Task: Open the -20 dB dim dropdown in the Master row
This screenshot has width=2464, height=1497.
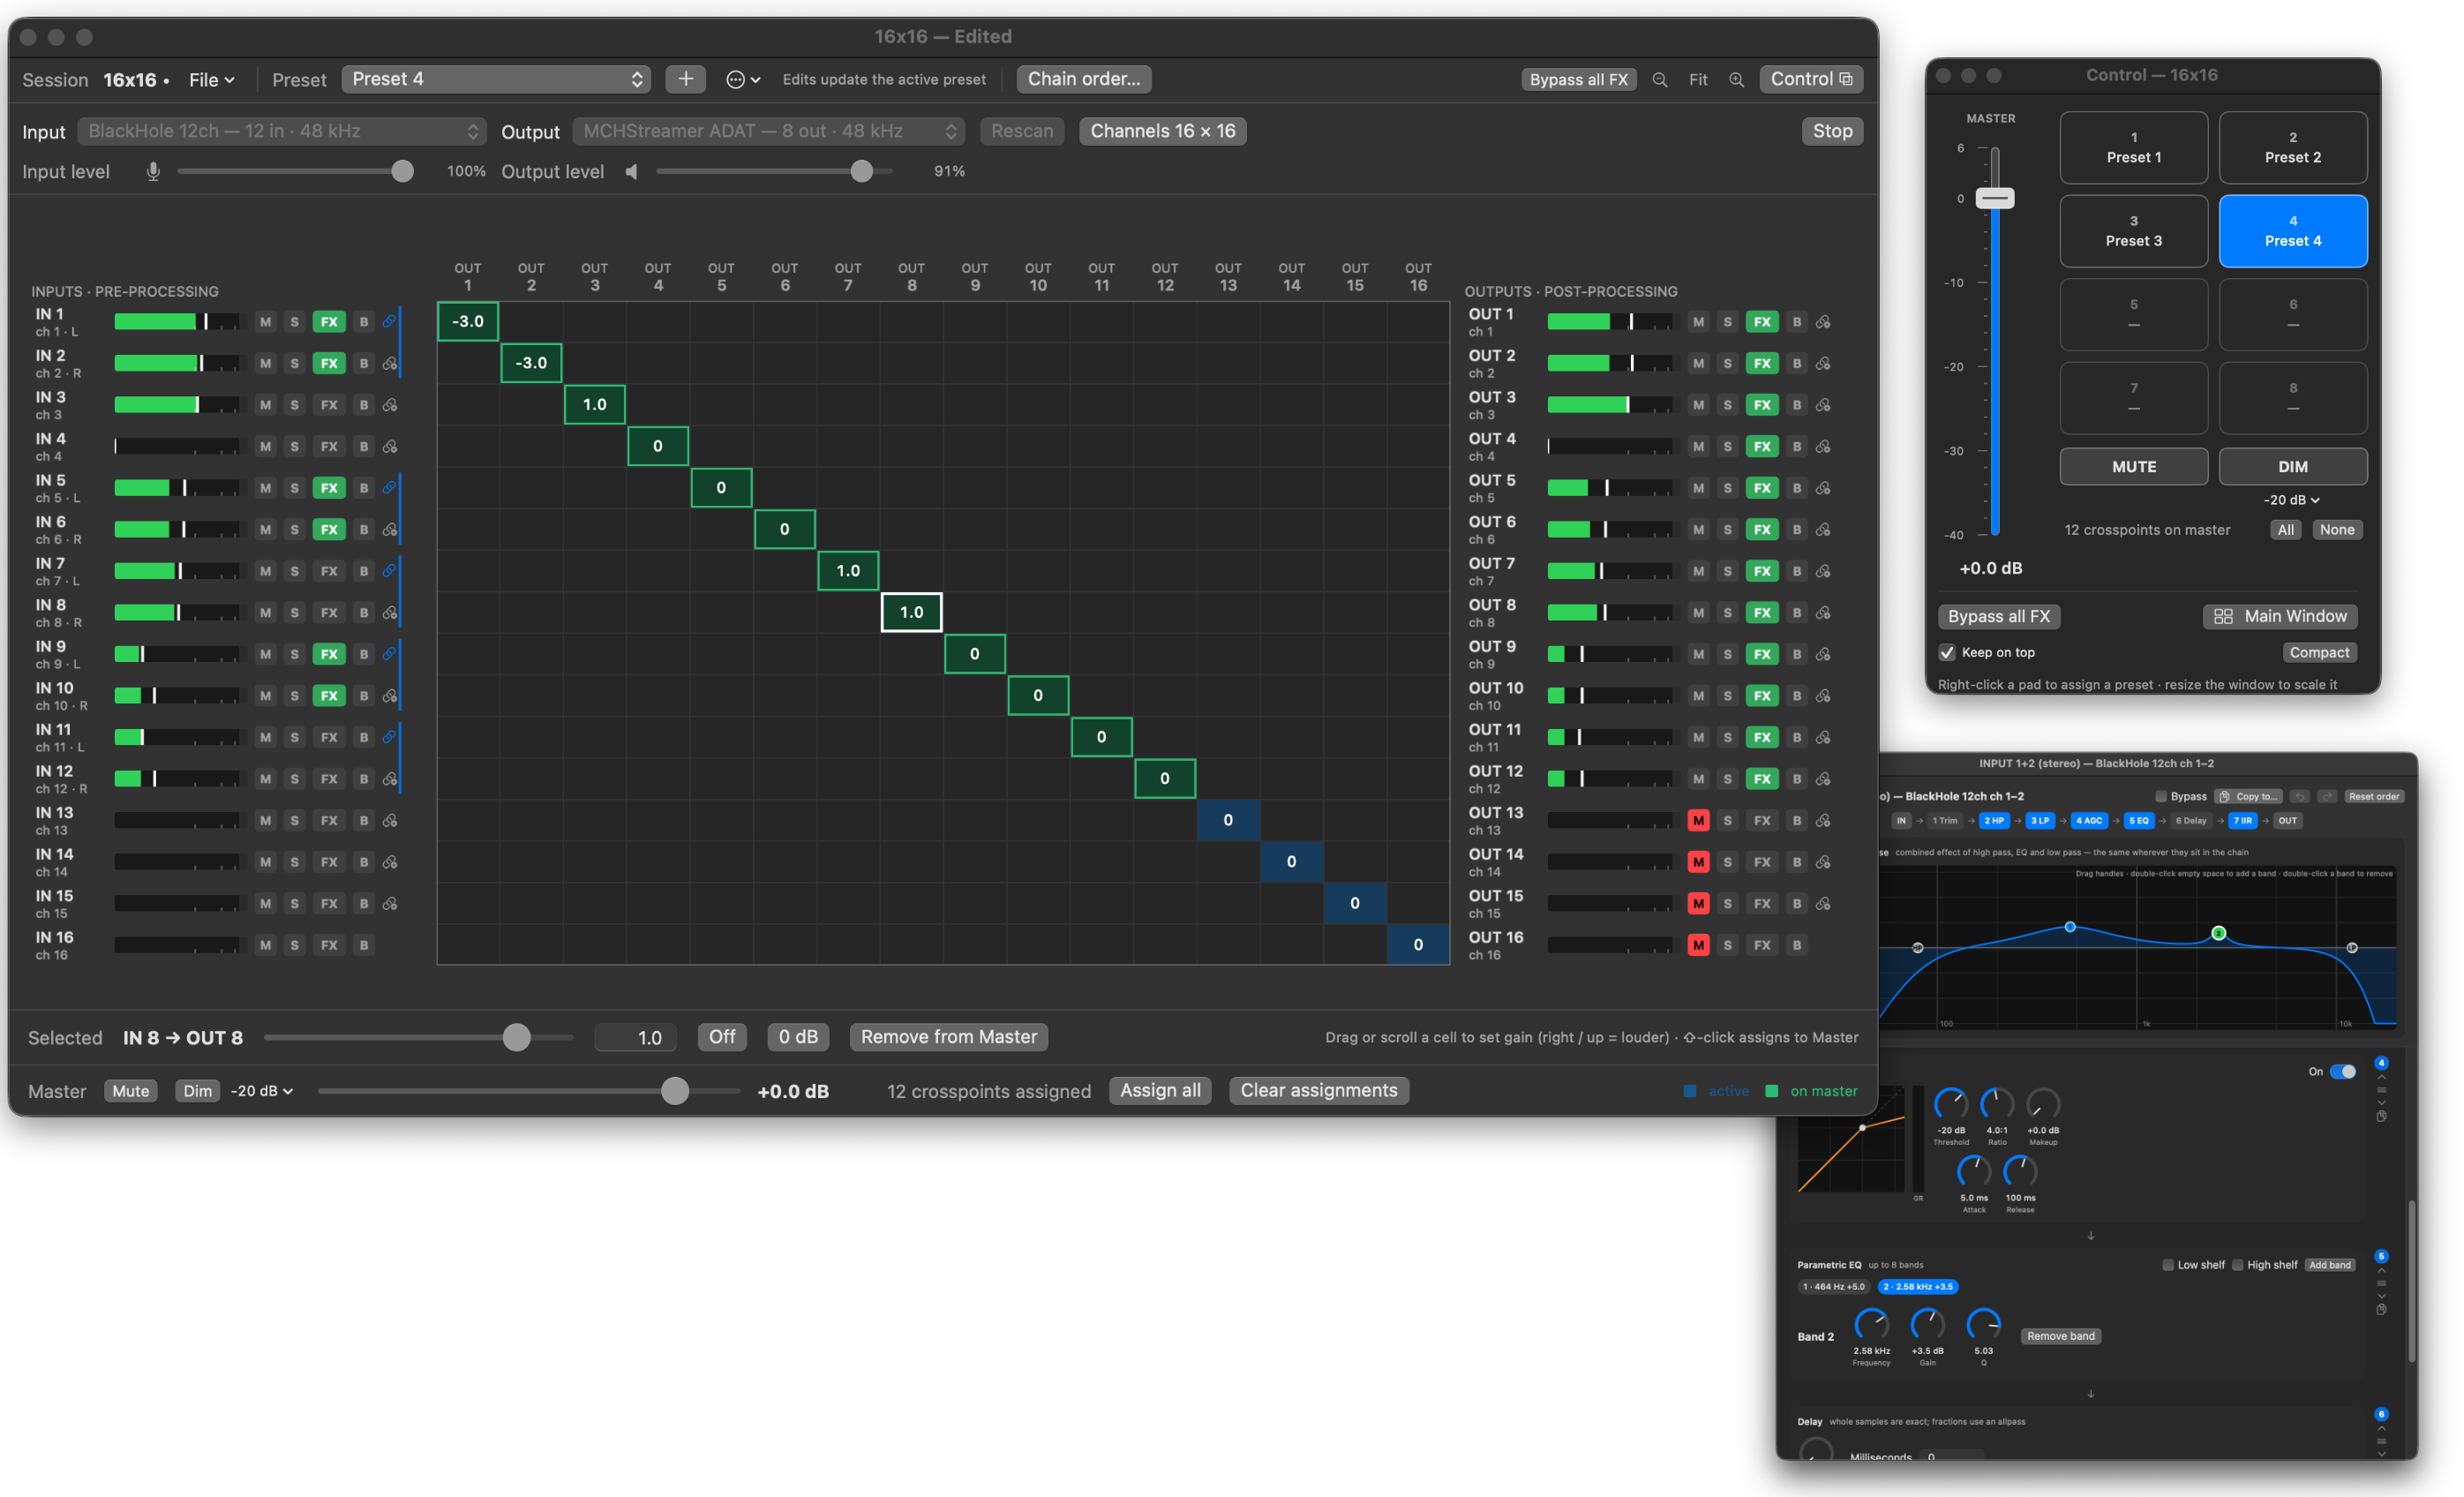Action: pos(262,1091)
